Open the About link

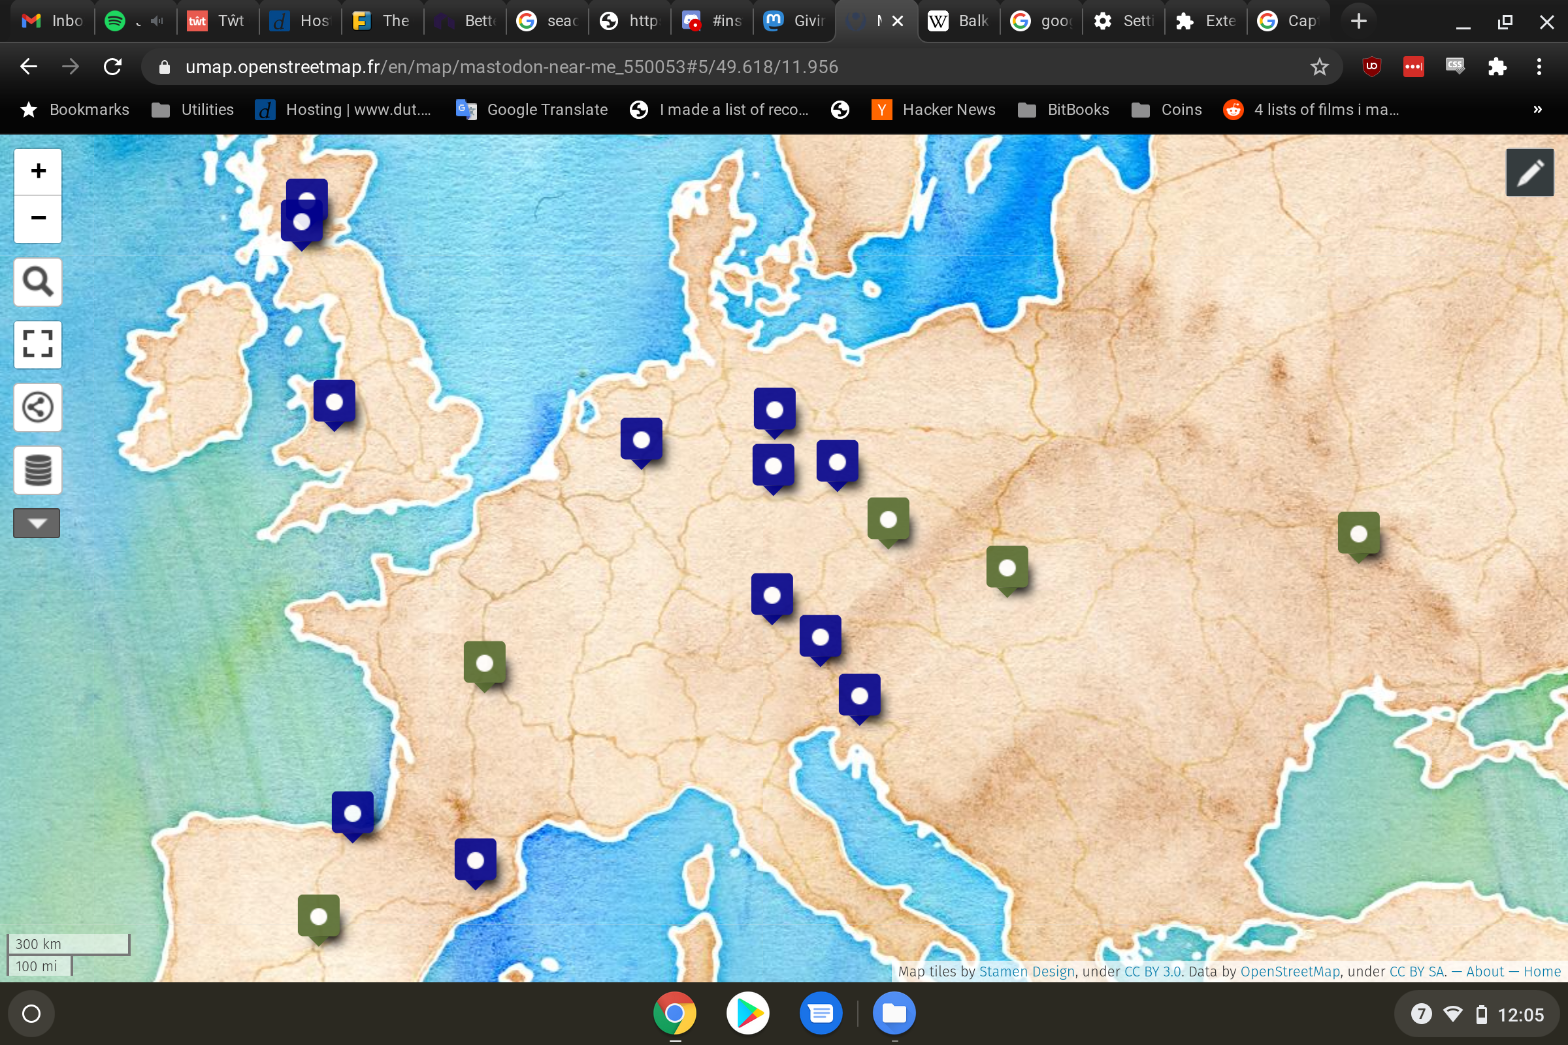pos(1485,971)
